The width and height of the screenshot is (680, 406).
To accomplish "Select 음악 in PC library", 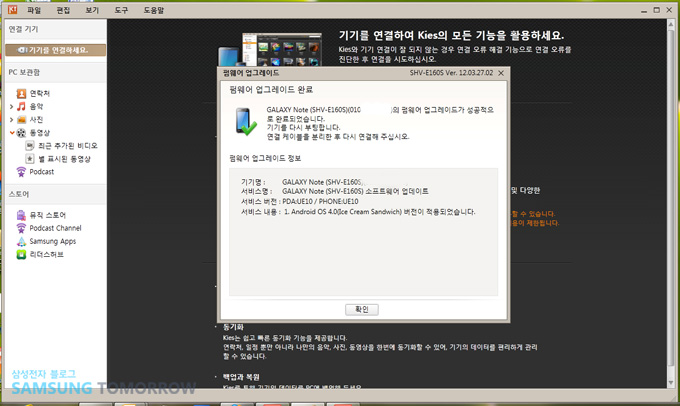I will tap(36, 106).
